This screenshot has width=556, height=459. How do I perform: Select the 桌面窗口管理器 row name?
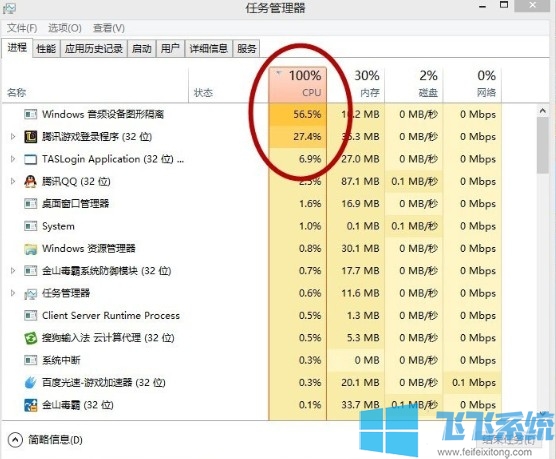[x=75, y=204]
